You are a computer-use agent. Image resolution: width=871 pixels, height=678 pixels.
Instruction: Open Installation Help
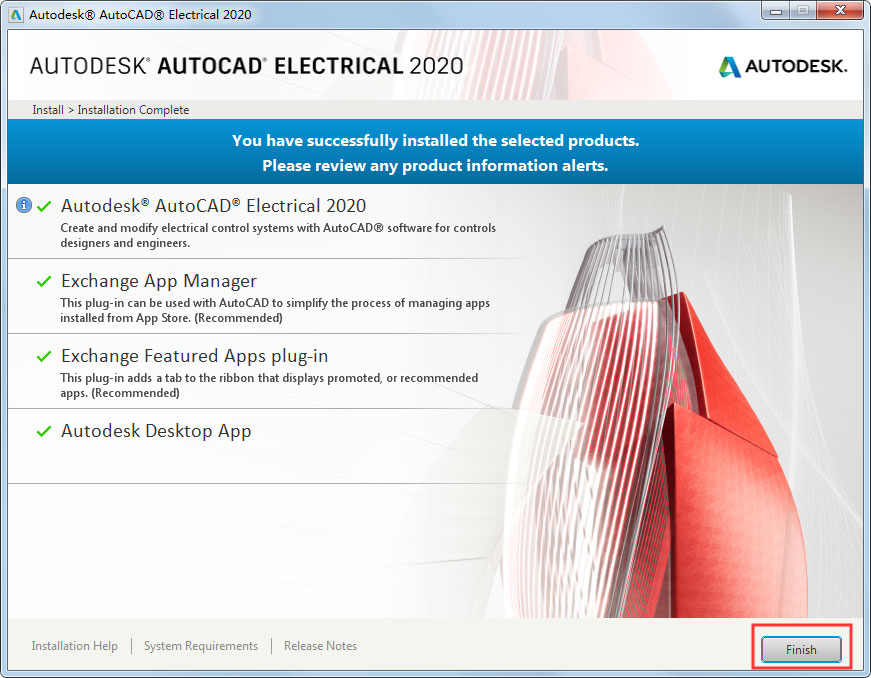(x=74, y=646)
